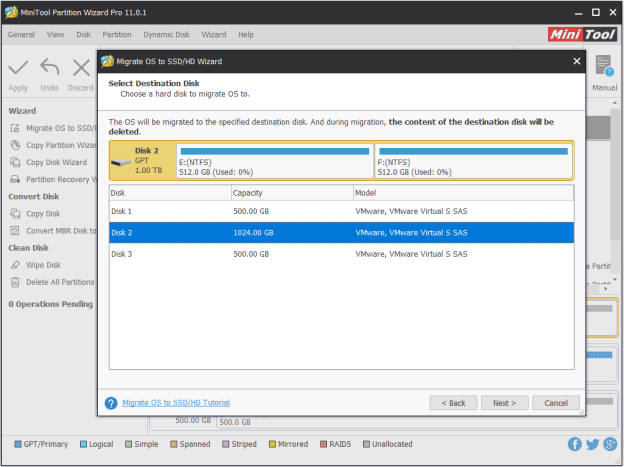Open the Google Plus social icon
The image size is (624, 467).
tap(609, 444)
